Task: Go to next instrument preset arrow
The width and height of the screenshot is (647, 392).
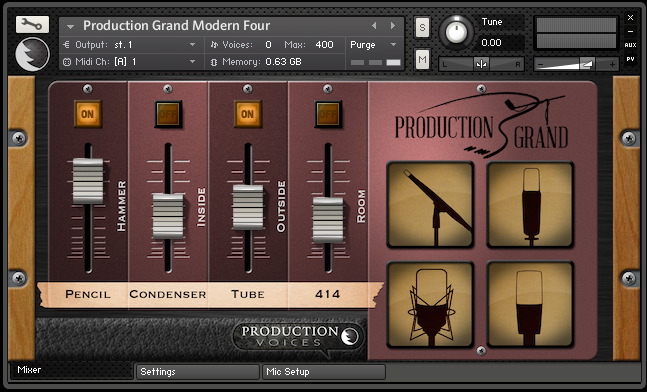Action: [393, 26]
